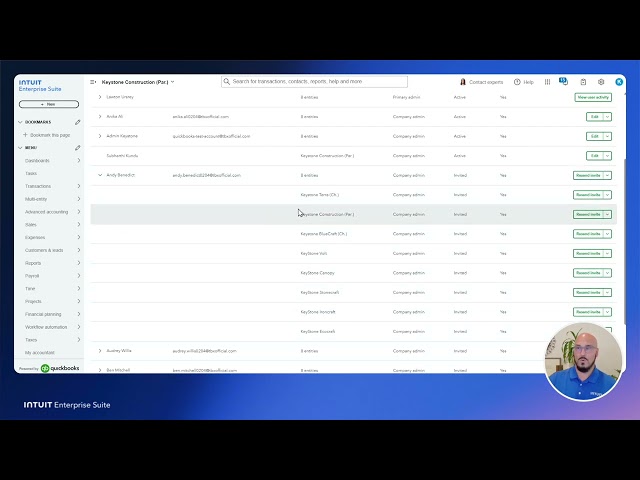The height and width of the screenshot is (480, 640).
Task: Open the Settings gear icon
Action: (x=601, y=82)
